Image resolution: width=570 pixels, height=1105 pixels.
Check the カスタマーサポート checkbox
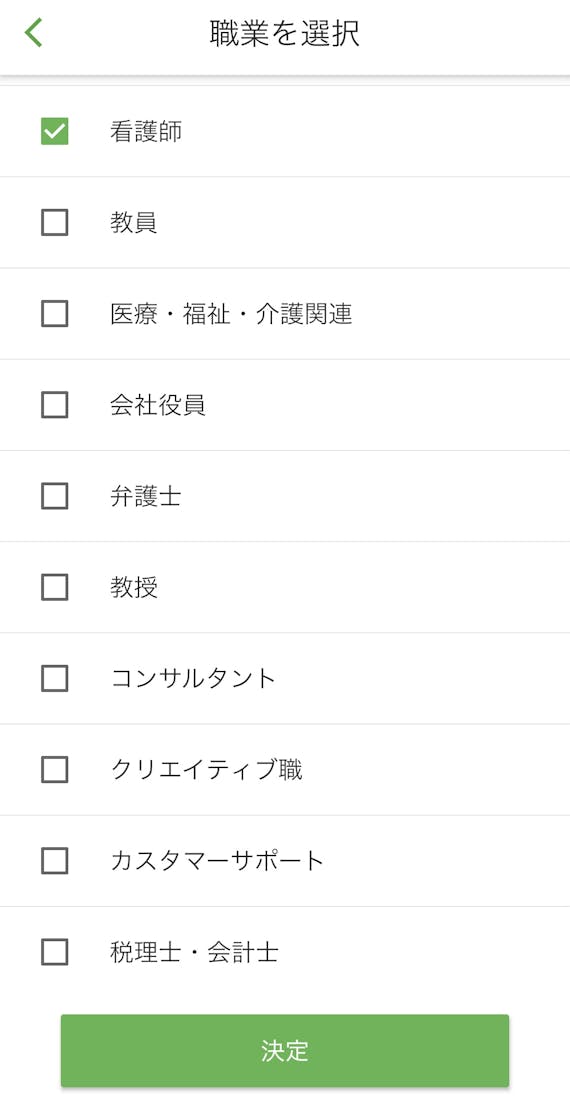coord(54,860)
